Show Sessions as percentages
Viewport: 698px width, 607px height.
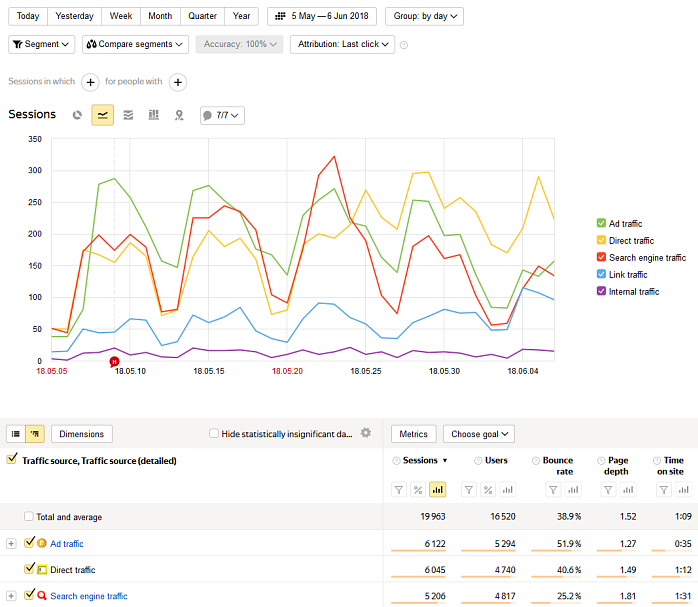418,490
